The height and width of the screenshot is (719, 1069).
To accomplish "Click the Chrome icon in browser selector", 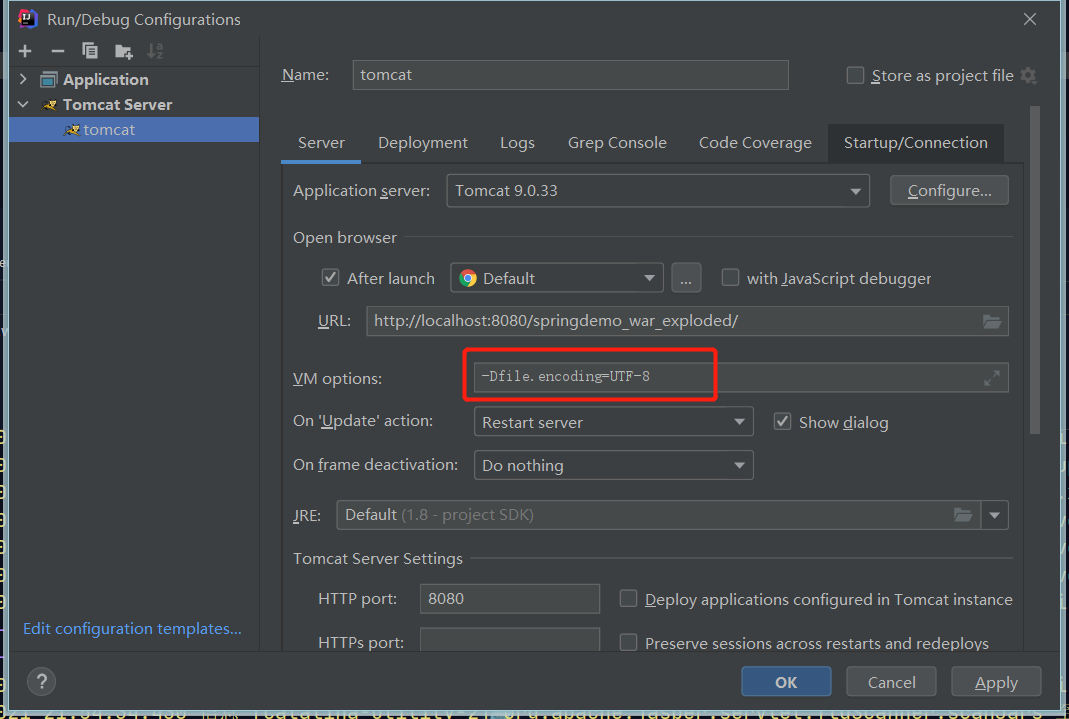I will click(x=468, y=278).
